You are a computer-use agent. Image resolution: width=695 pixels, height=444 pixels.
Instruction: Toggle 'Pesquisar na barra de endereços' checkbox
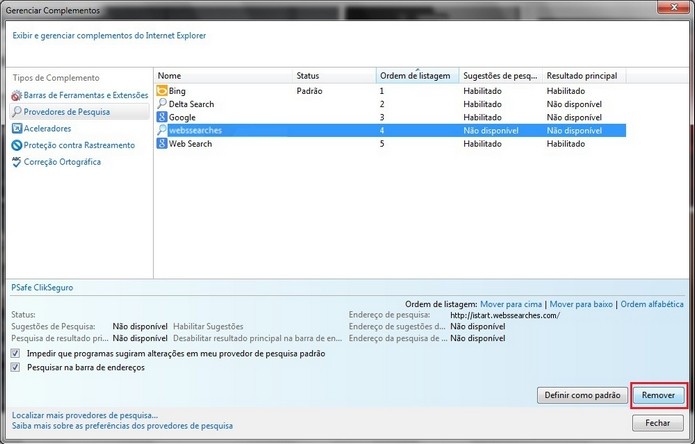point(16,367)
